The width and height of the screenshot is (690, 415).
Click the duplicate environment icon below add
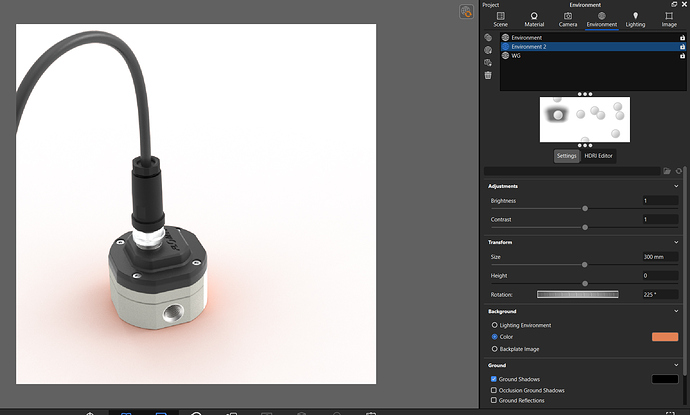pyautogui.click(x=488, y=50)
